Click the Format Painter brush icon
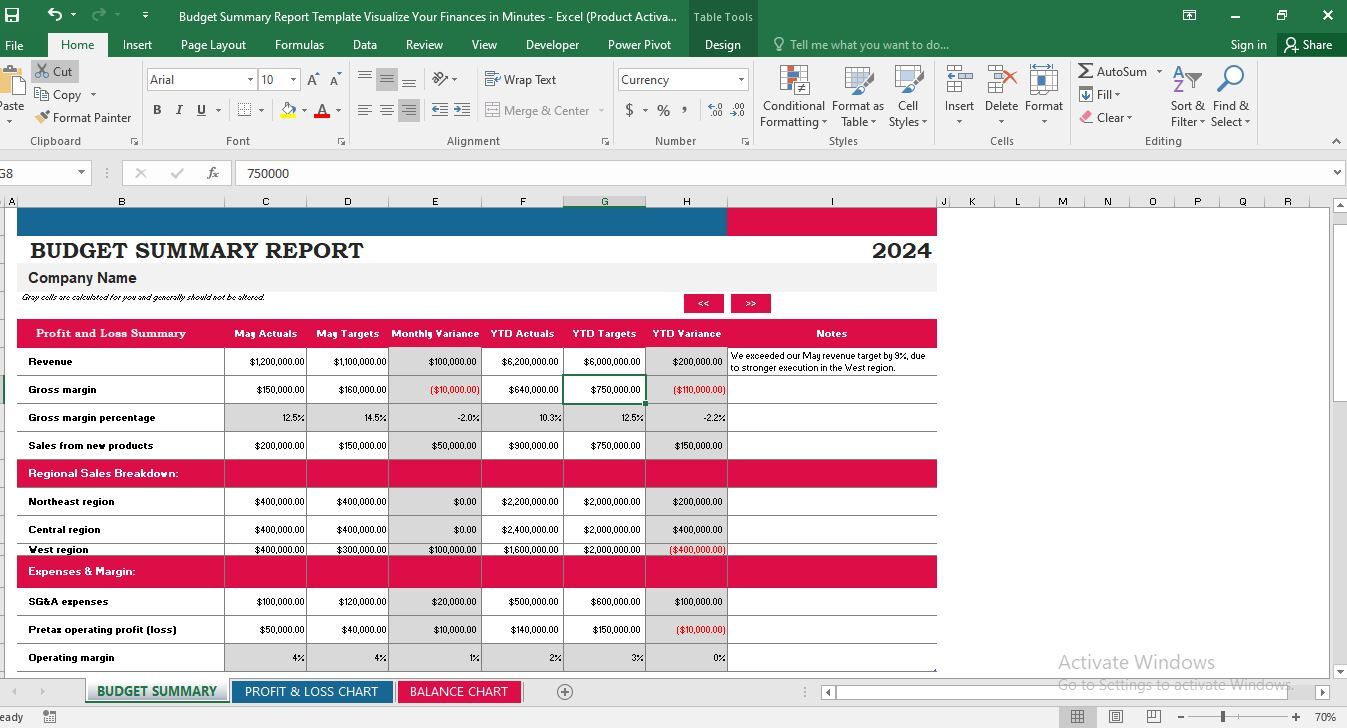1347x728 pixels. point(42,117)
